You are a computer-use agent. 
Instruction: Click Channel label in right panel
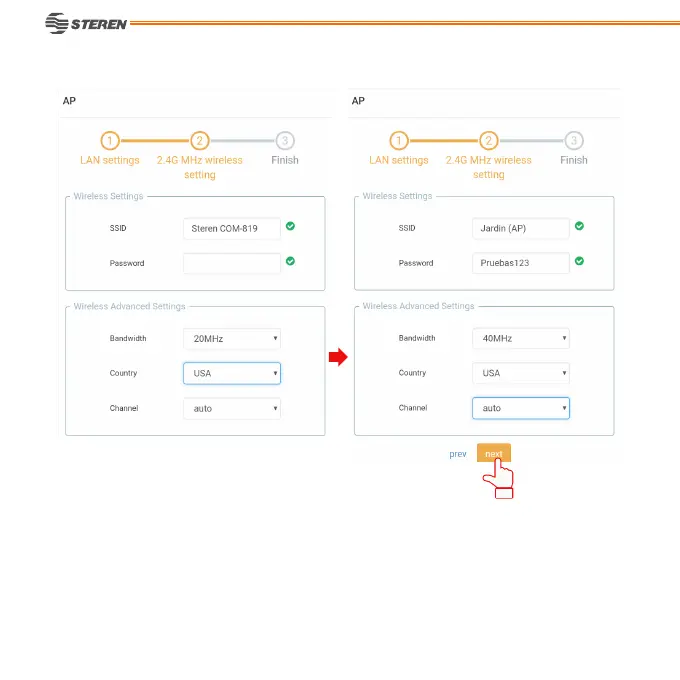[x=413, y=408]
